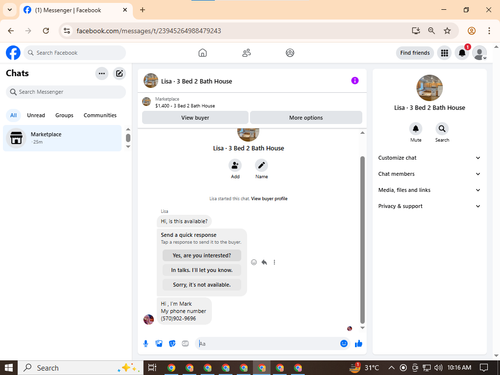This screenshot has width=500, height=375.
Task: Select the Groups chats filter tab
Action: pos(64,115)
